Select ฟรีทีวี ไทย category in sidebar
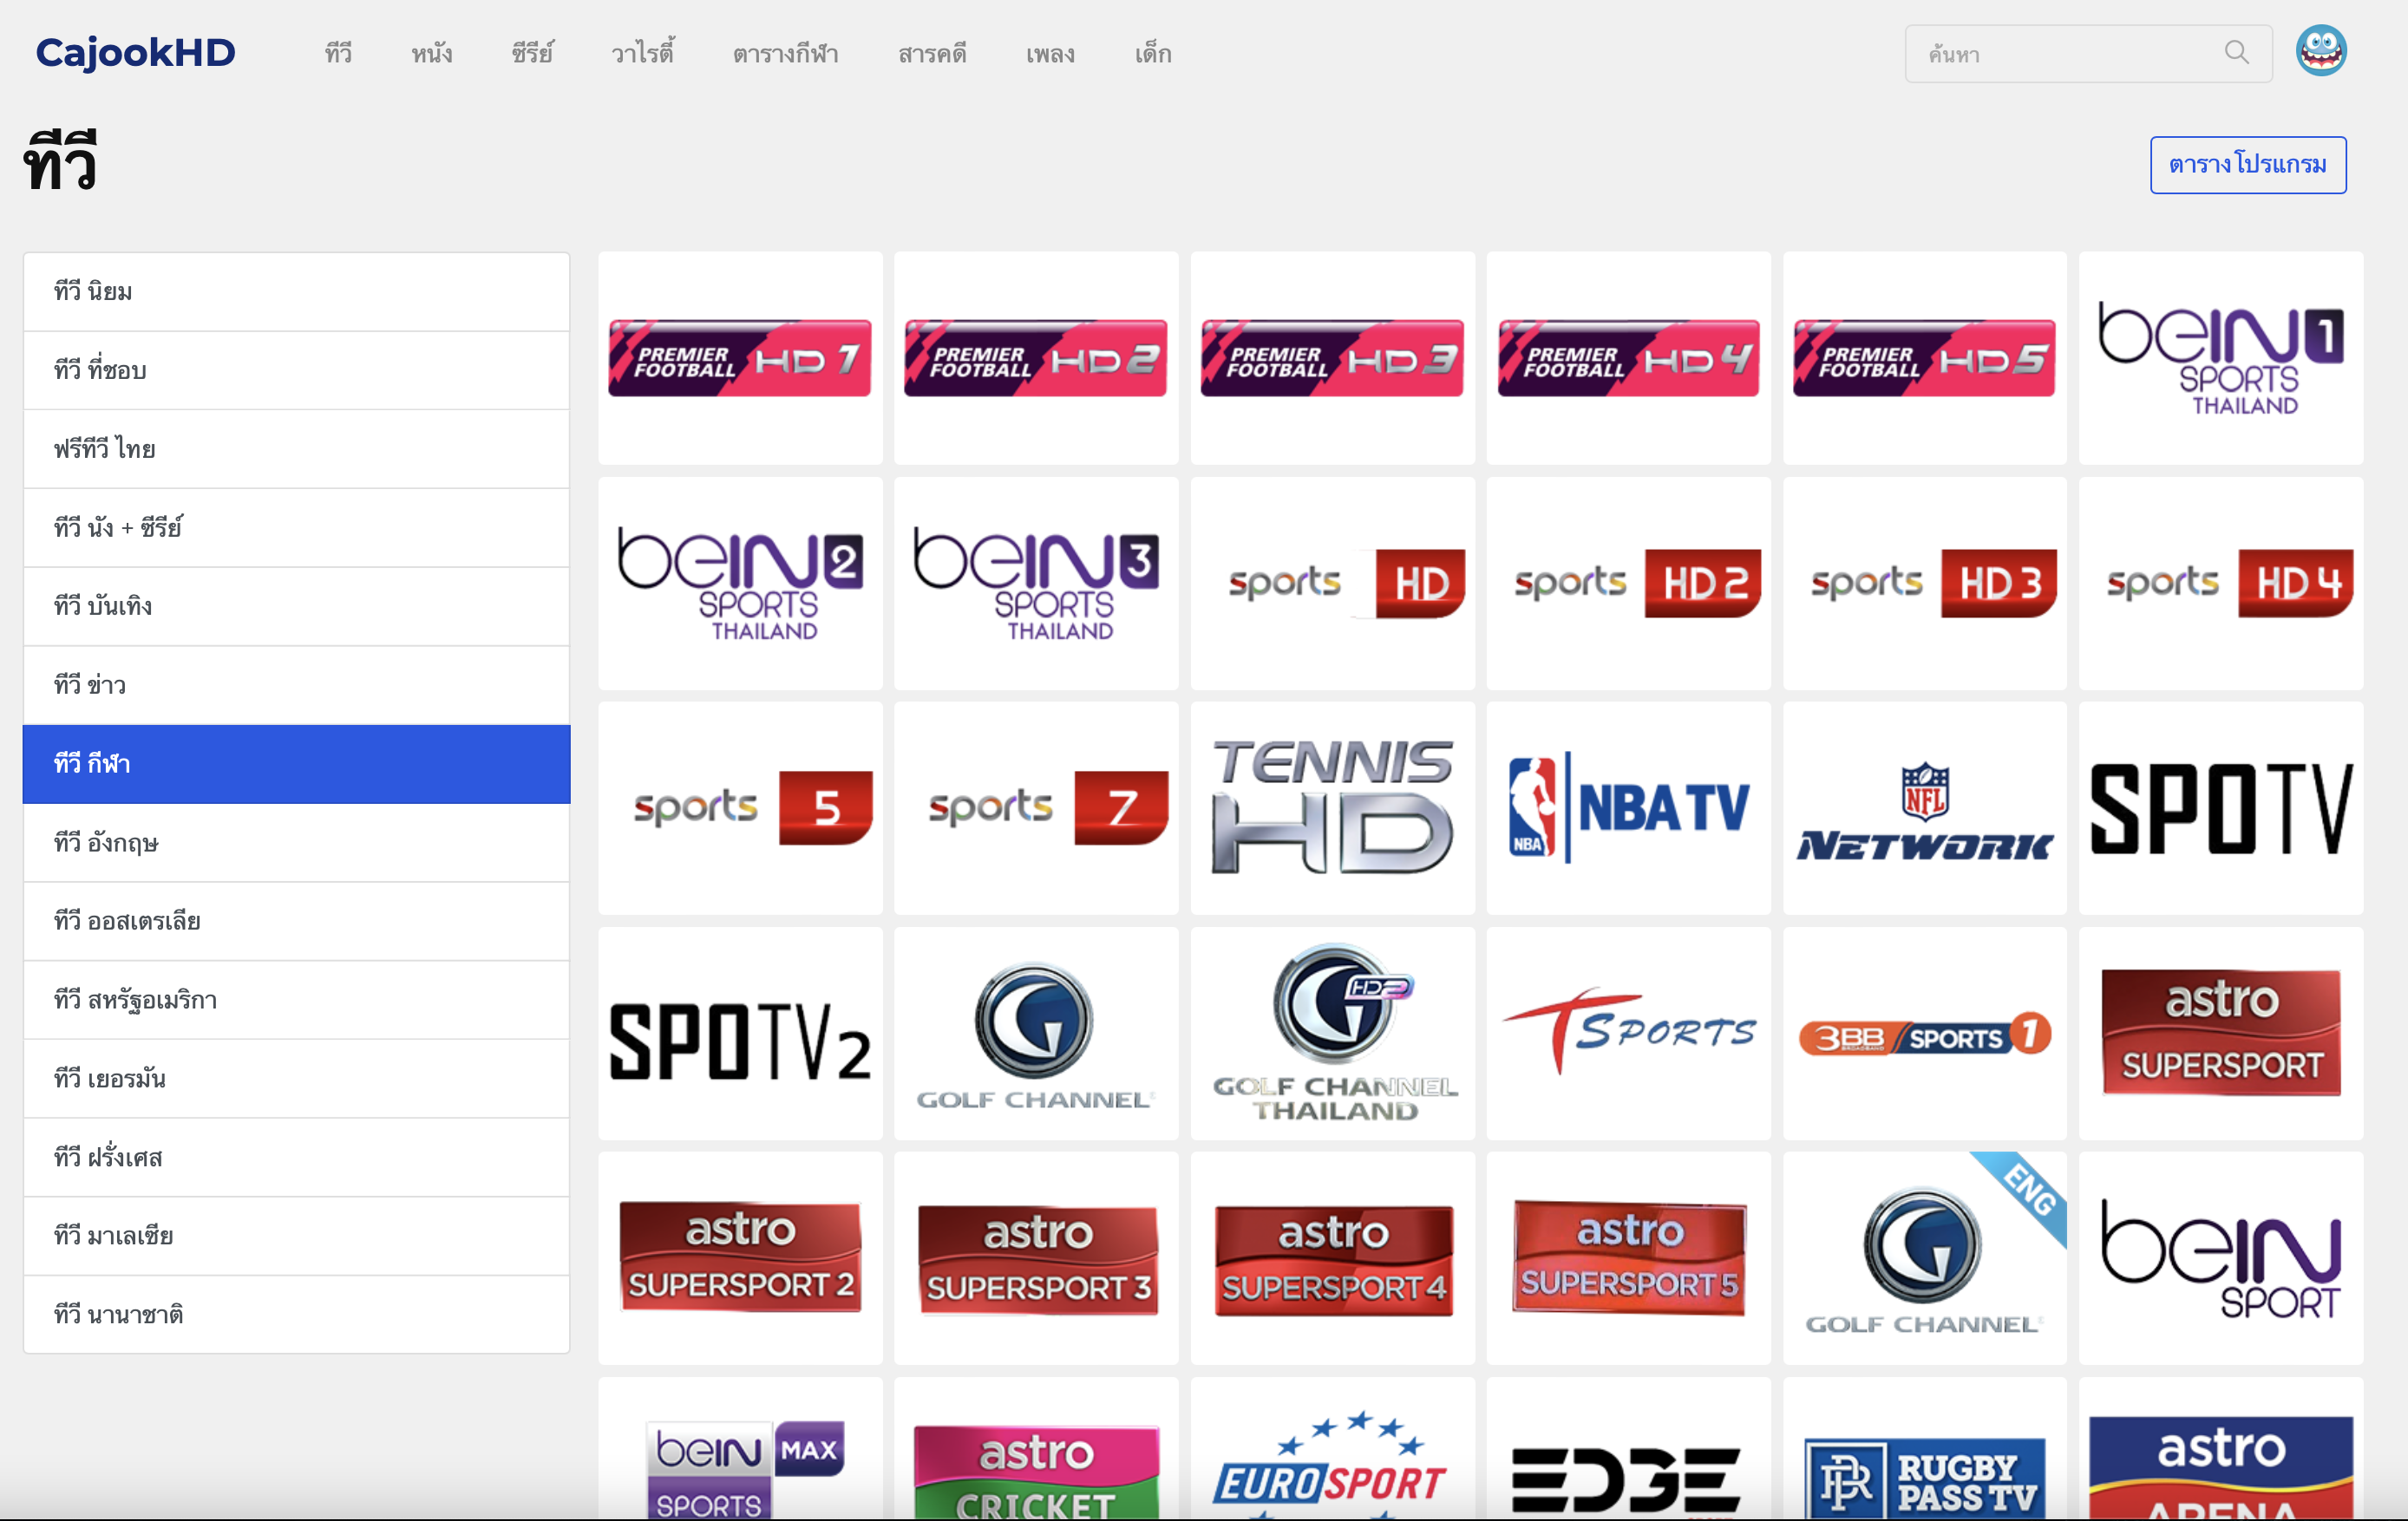The image size is (2408, 1521). point(296,449)
